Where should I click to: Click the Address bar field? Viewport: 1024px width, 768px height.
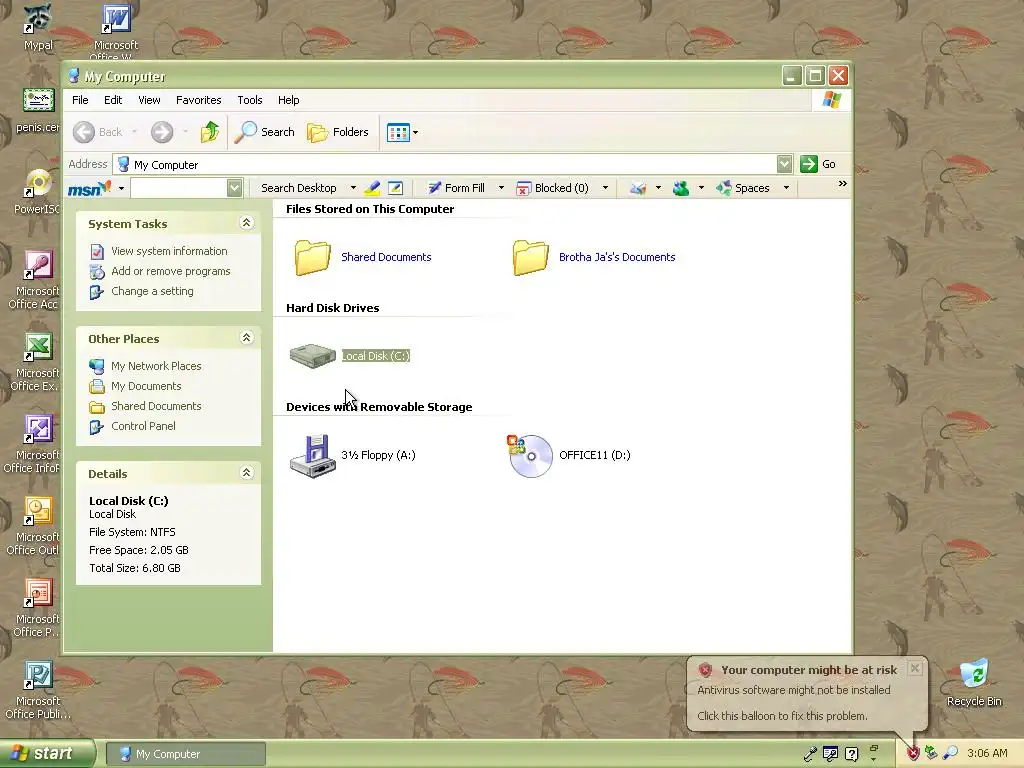coord(445,165)
